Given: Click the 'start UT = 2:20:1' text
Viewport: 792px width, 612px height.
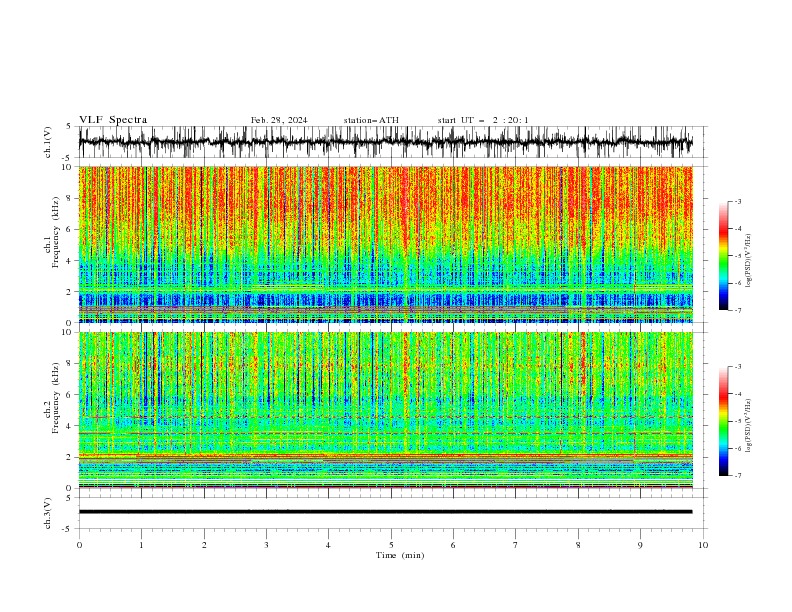Looking at the screenshot, I should click(483, 120).
